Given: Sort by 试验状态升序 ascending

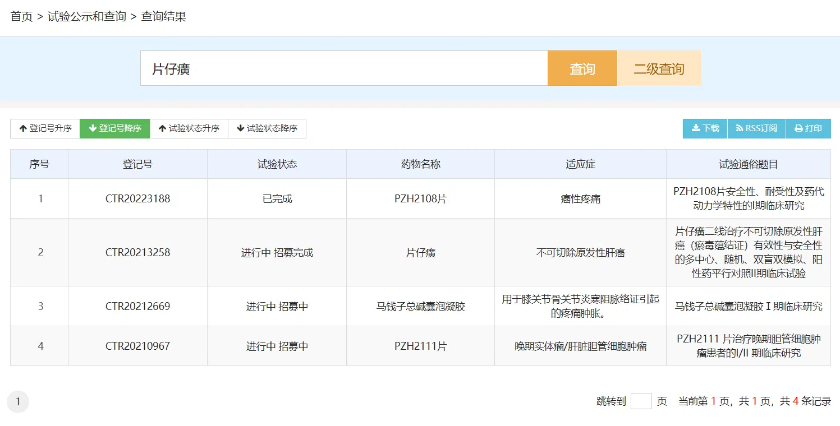Looking at the screenshot, I should [189, 129].
